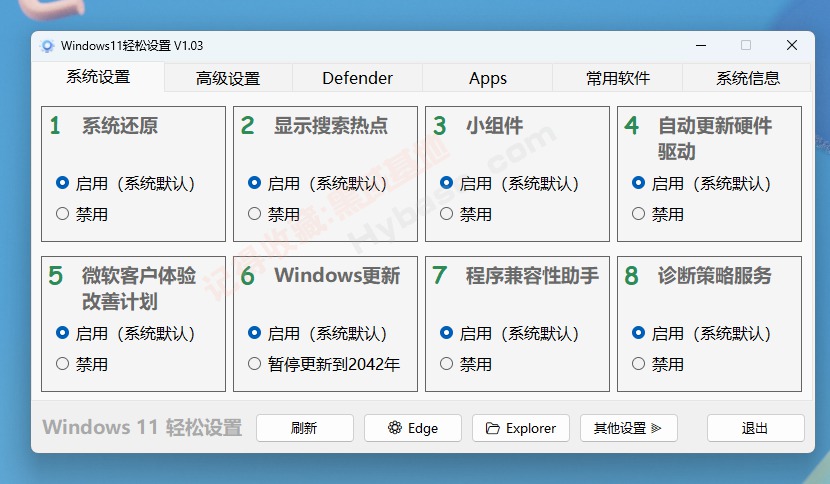Click the window title Windows11轻松设置 V1.03
Screen dimensions: 830x484
pos(132,46)
